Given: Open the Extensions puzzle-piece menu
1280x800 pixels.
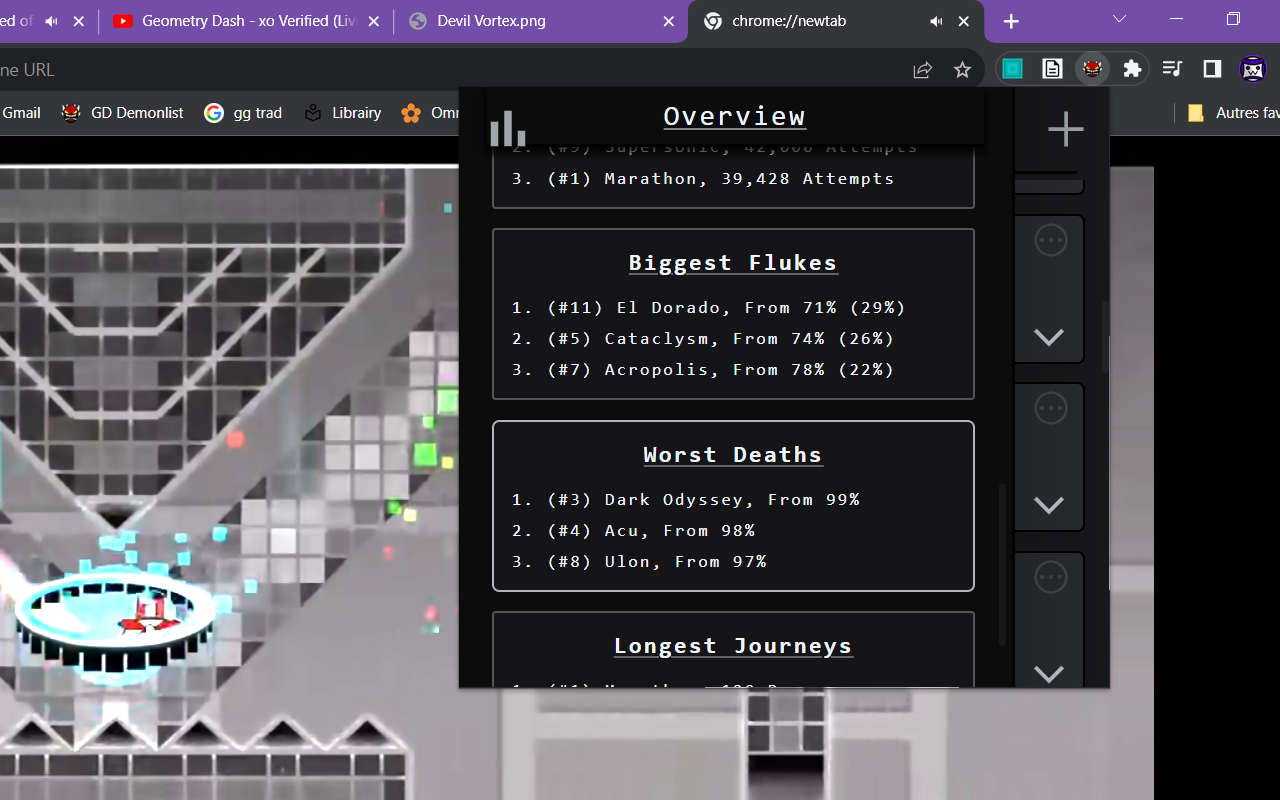Looking at the screenshot, I should point(1132,69).
